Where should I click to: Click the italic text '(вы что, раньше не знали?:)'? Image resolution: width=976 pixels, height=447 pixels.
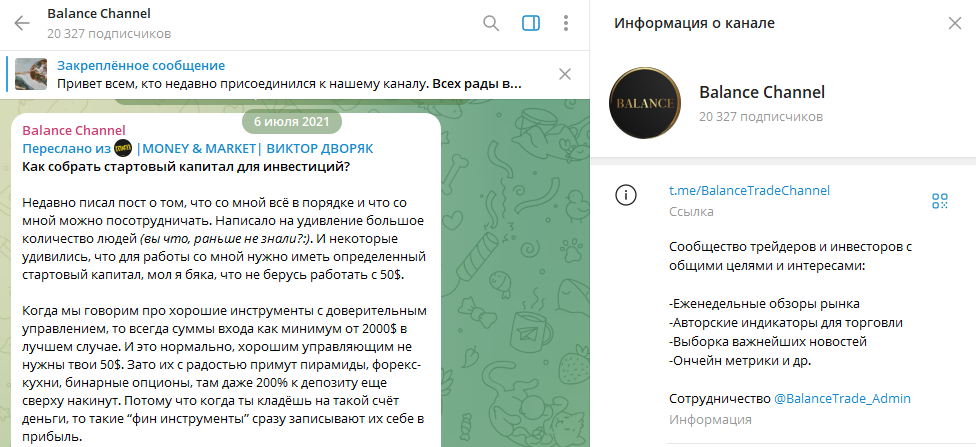point(228,238)
